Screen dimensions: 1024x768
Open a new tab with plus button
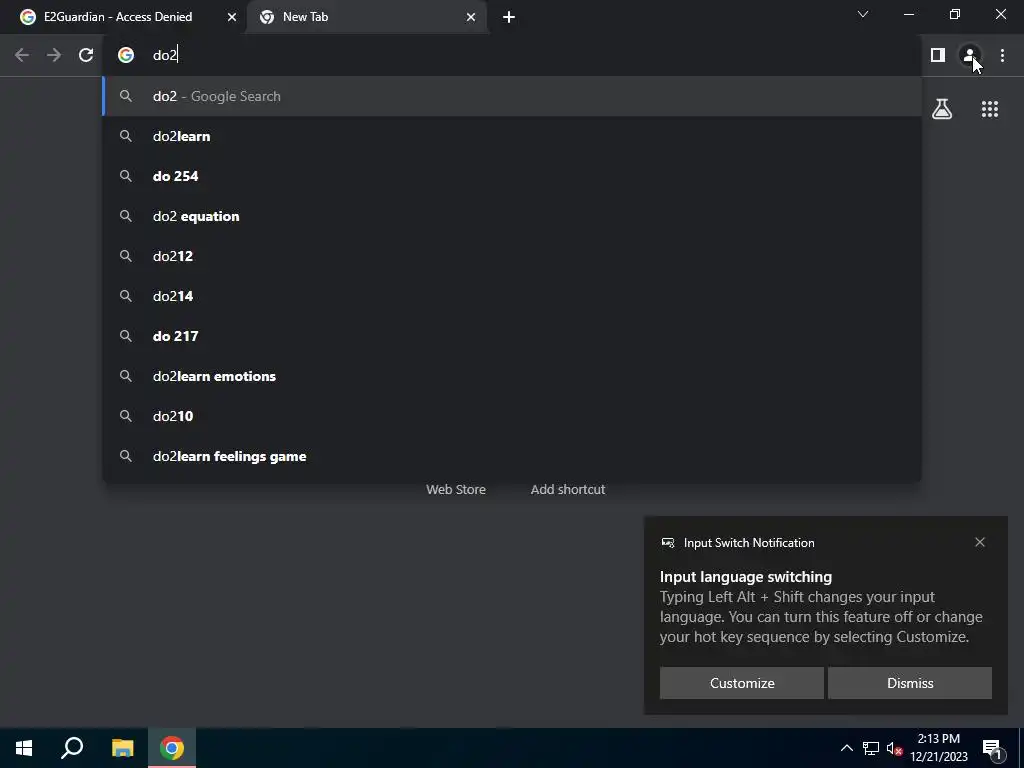pos(509,17)
